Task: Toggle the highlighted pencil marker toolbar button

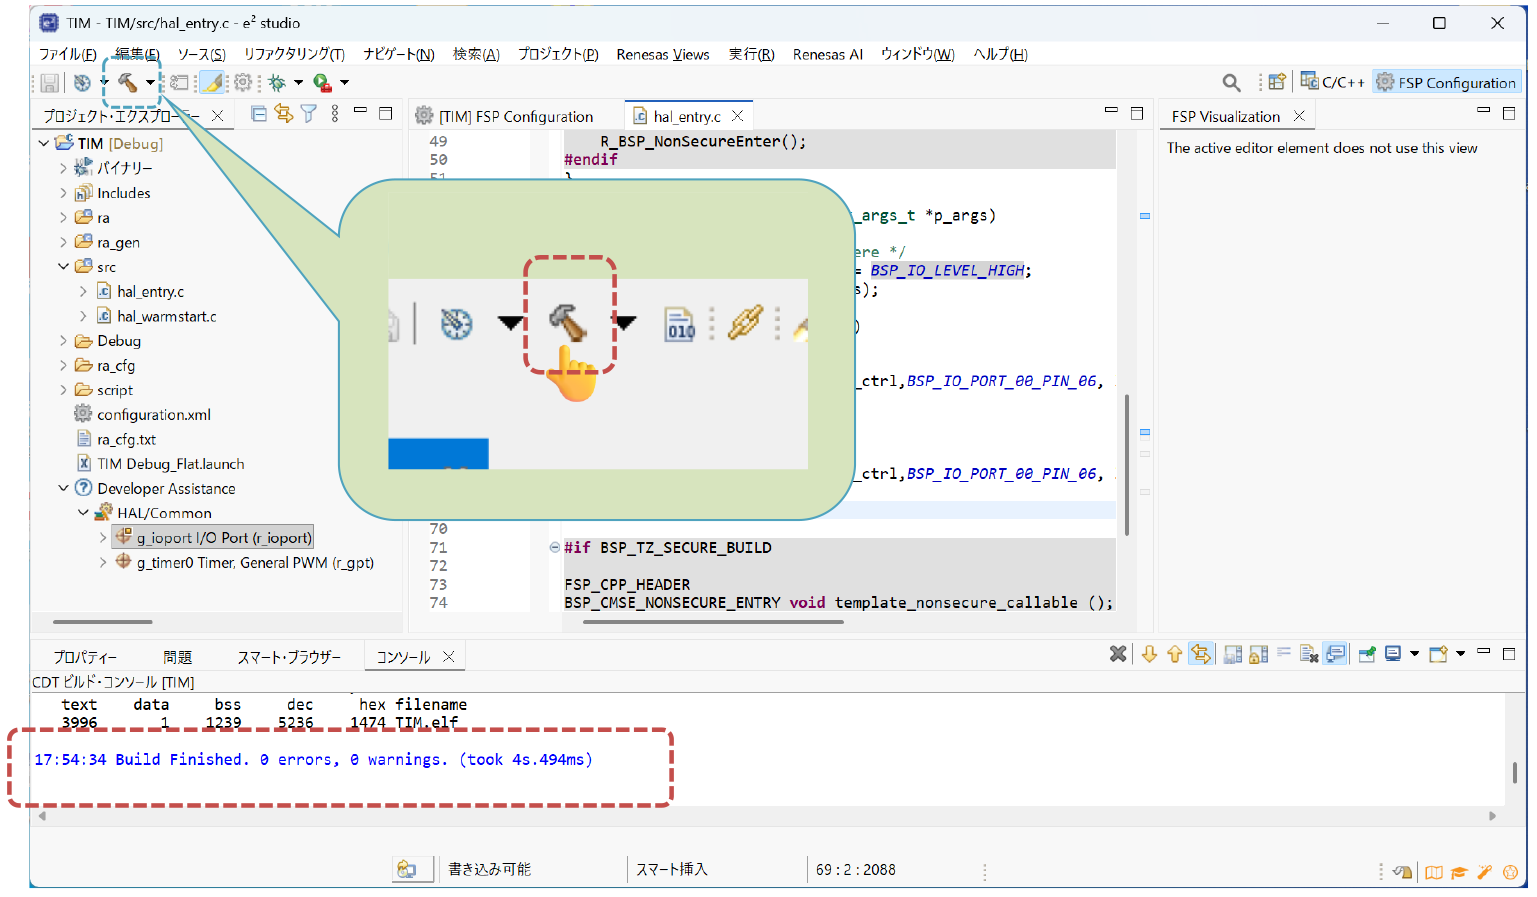Action: coord(213,83)
